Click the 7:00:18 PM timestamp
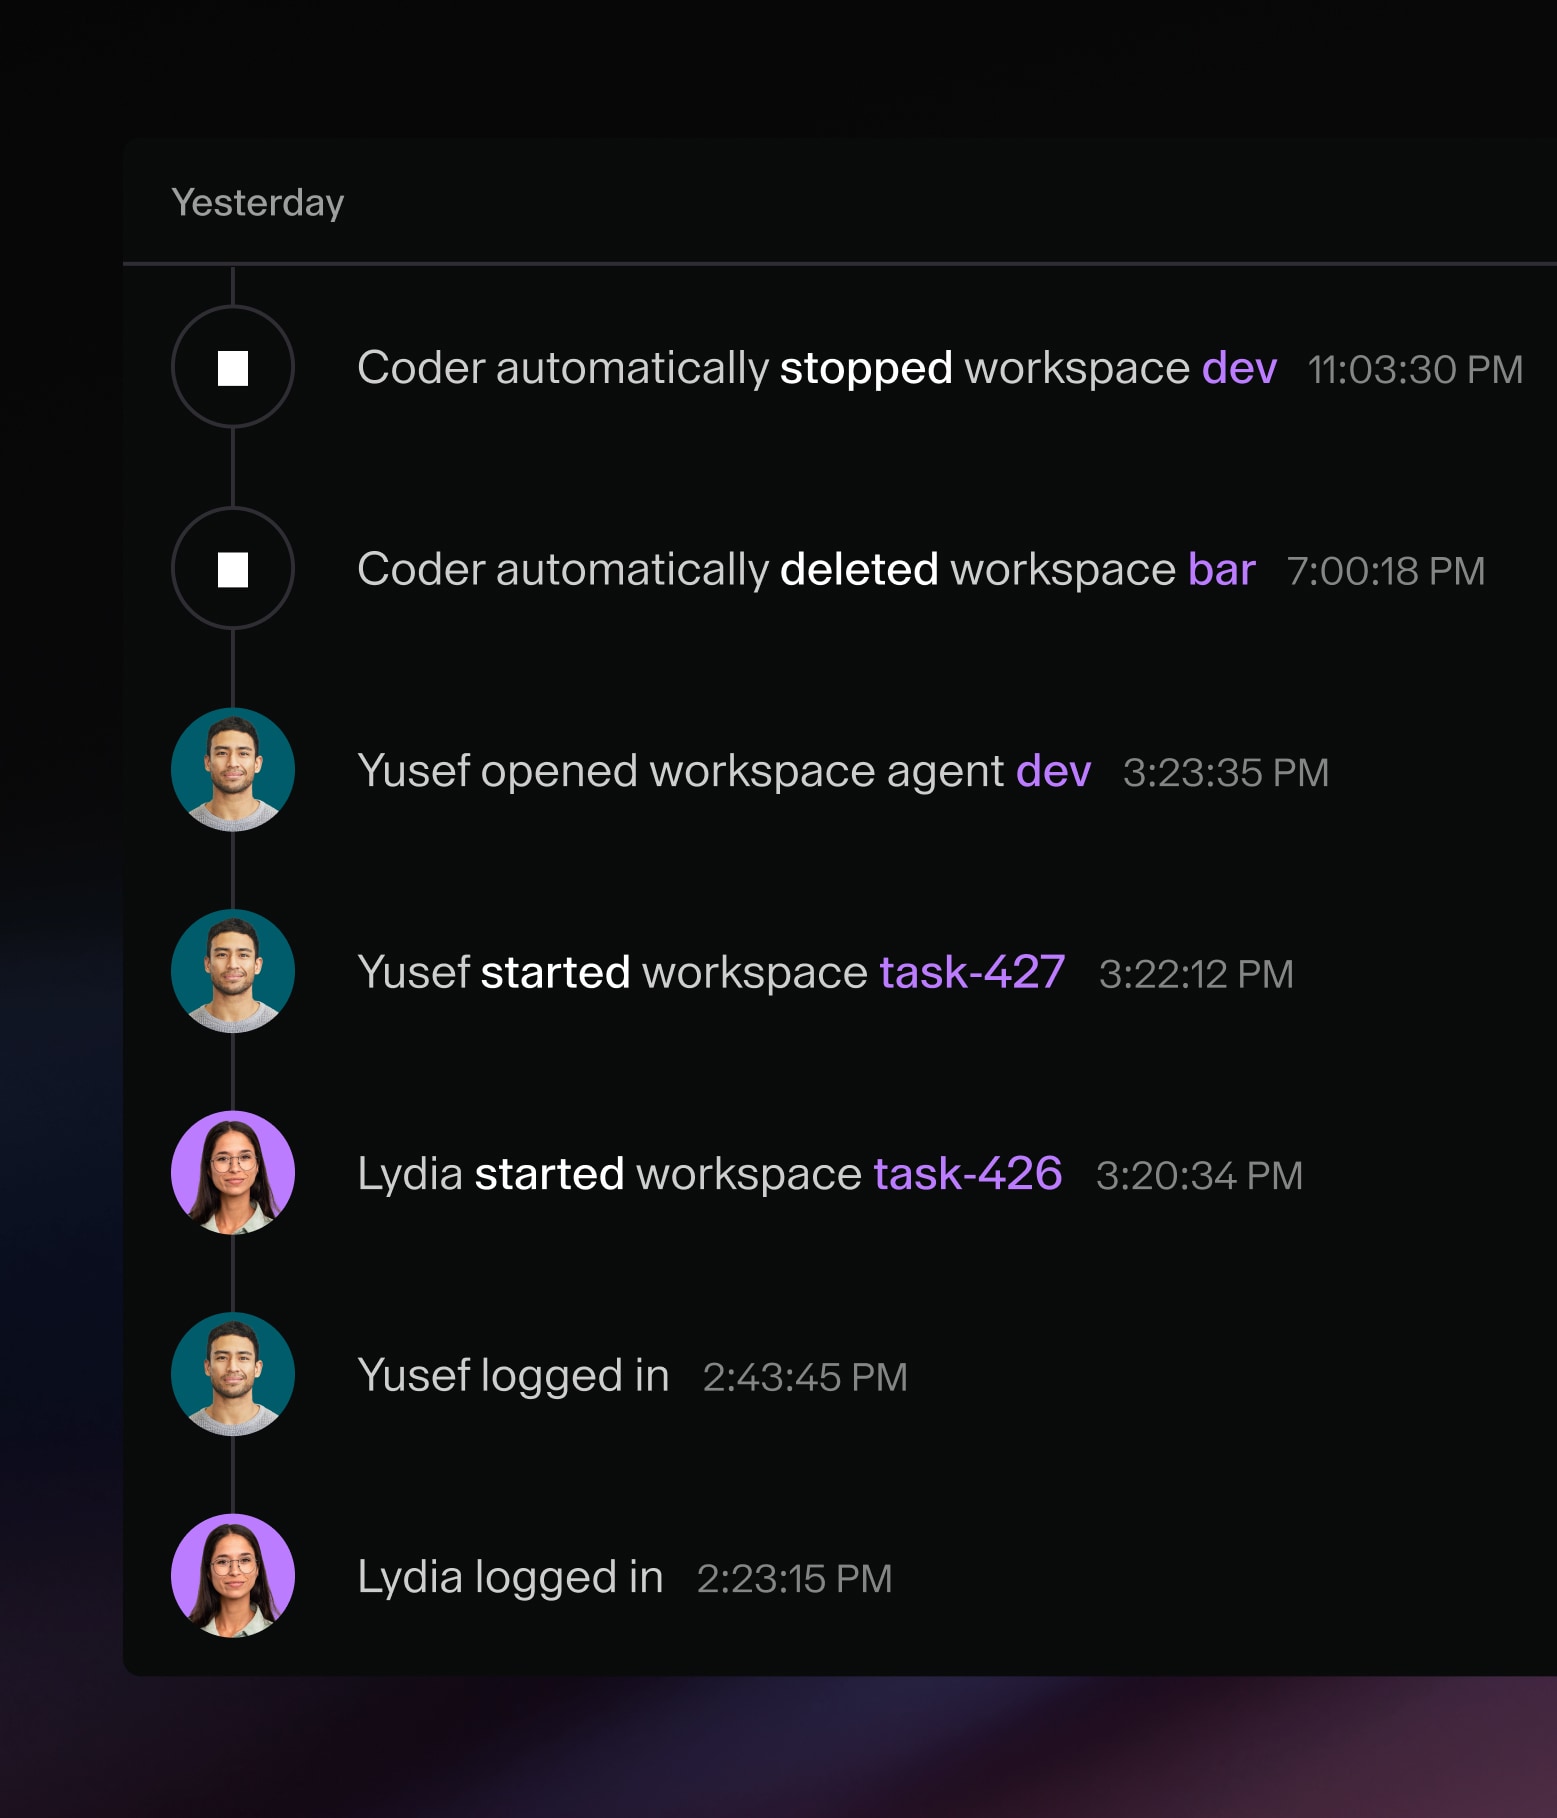This screenshot has width=1557, height=1818. pyautogui.click(x=1385, y=571)
